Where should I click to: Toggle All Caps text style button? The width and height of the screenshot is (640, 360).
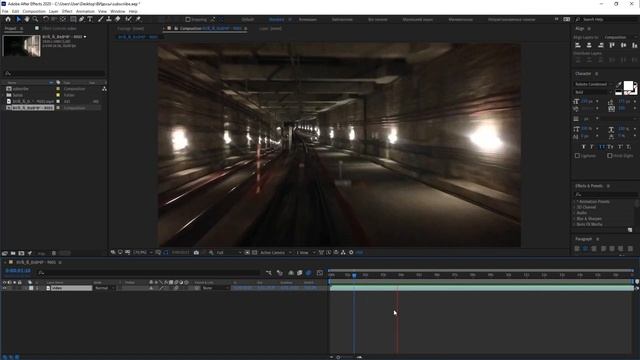coord(601,147)
